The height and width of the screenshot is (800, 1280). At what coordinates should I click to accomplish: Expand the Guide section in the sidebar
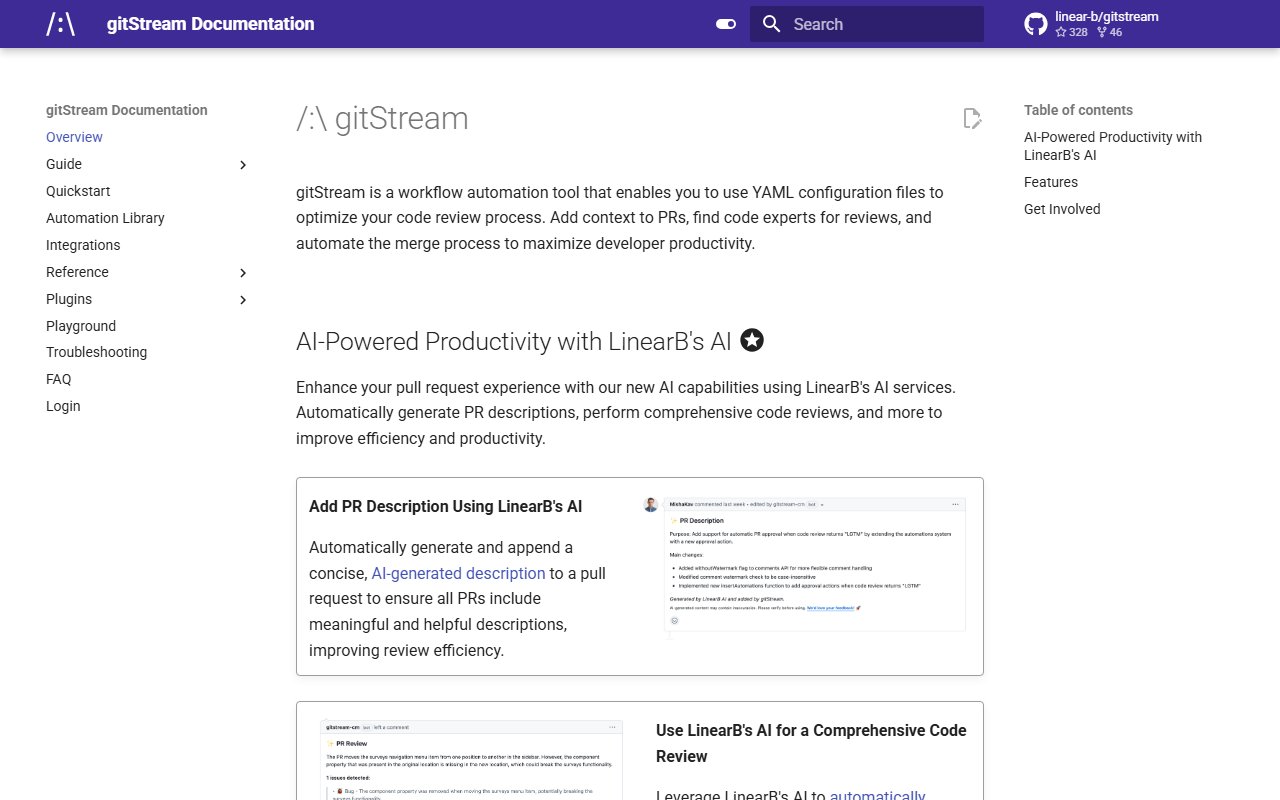tap(243, 164)
